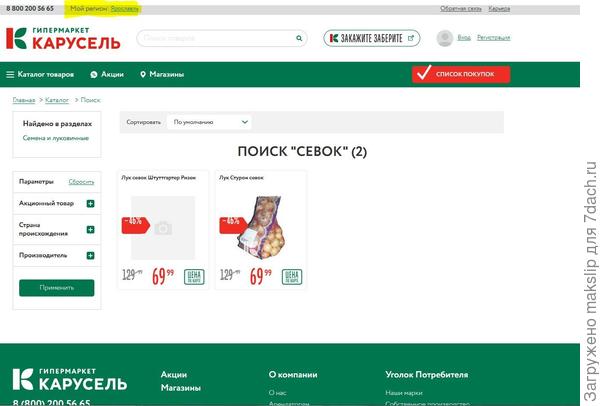Viewport: 600px width, 406px height.
Task: Open the Каталог товаров hamburger menu
Action: pyautogui.click(x=10, y=74)
